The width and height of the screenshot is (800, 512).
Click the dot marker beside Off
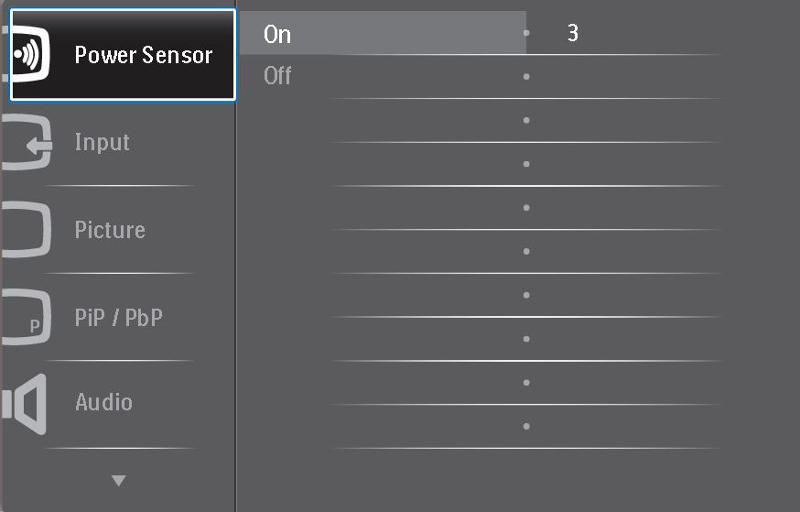(x=526, y=76)
